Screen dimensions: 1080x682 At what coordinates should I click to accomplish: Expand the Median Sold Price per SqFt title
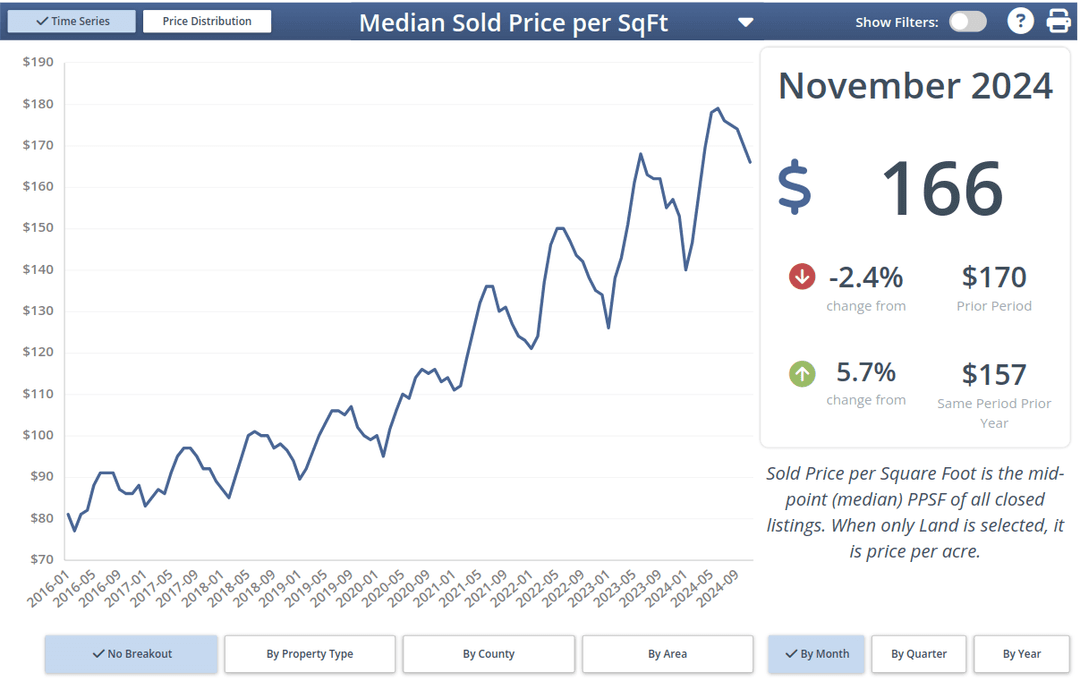513,22
